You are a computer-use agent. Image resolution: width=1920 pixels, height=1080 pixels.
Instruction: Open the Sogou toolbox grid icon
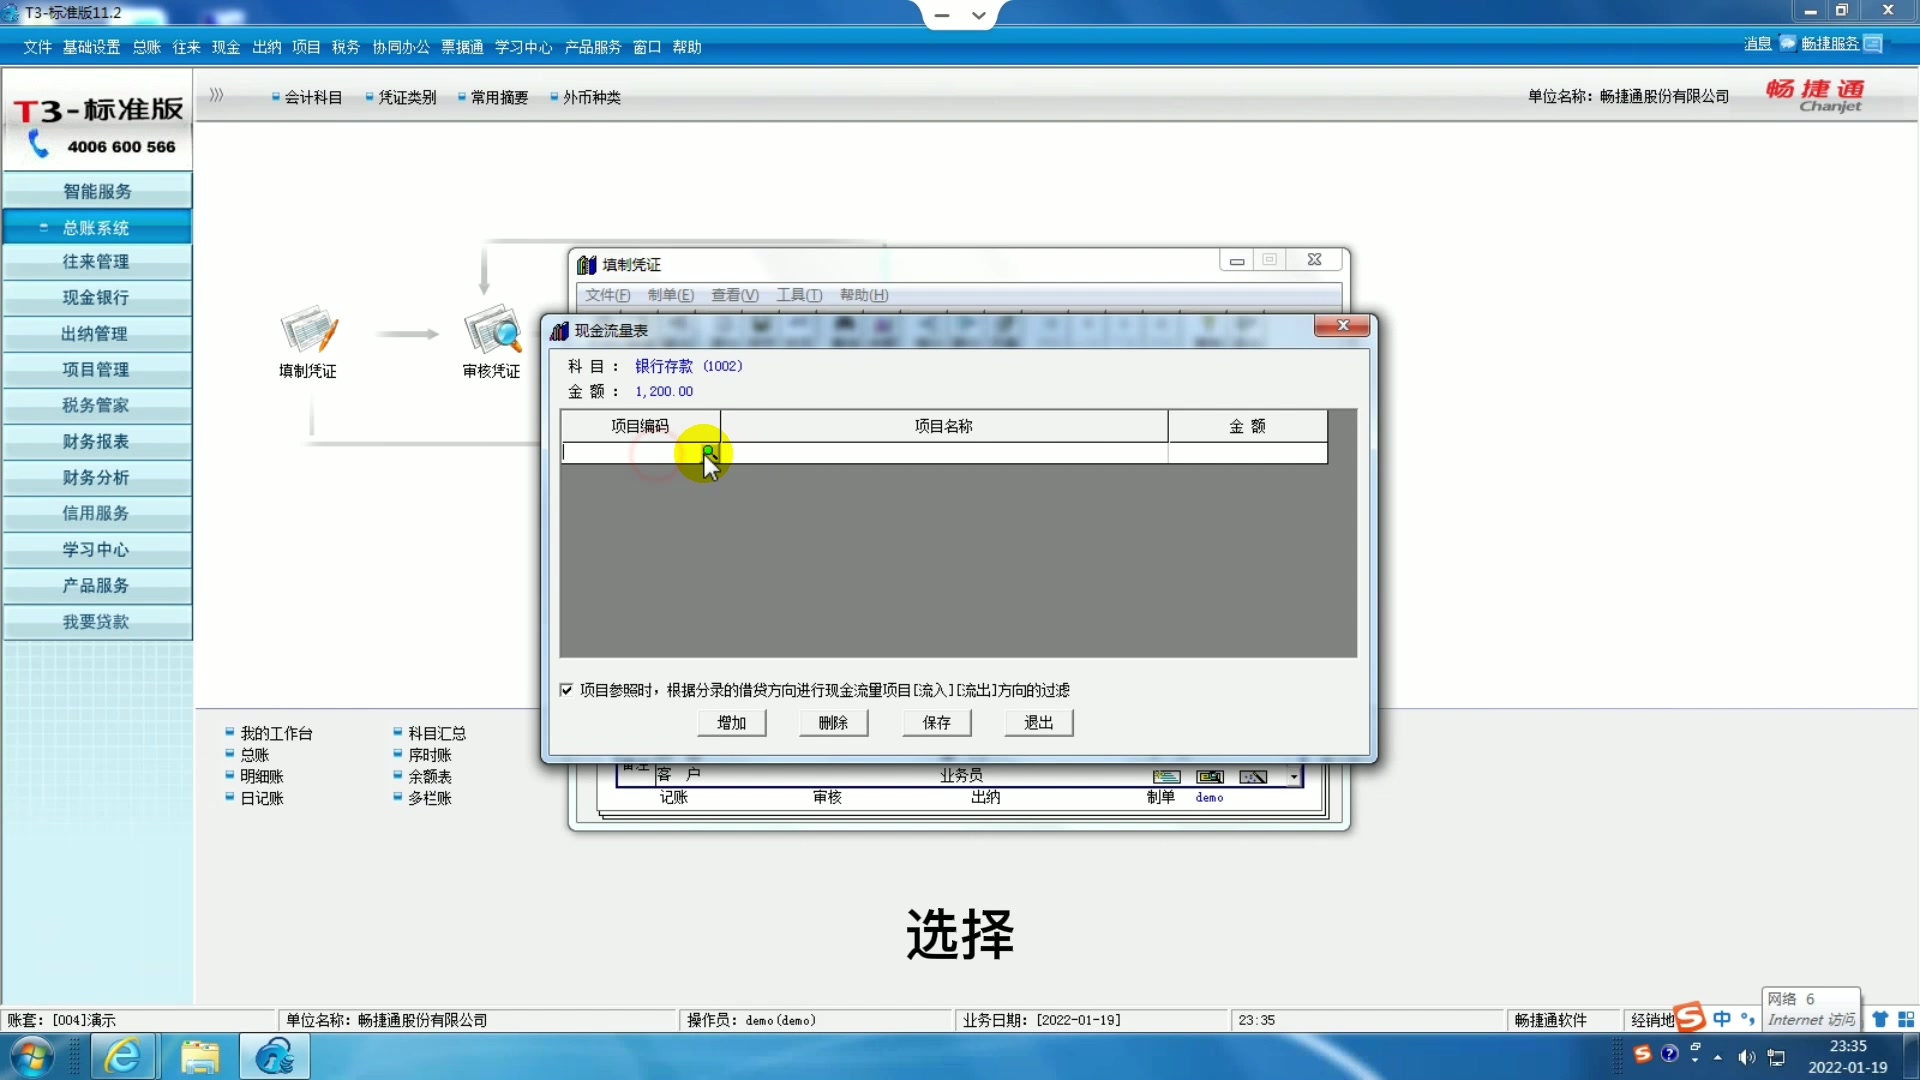coord(1906,1019)
